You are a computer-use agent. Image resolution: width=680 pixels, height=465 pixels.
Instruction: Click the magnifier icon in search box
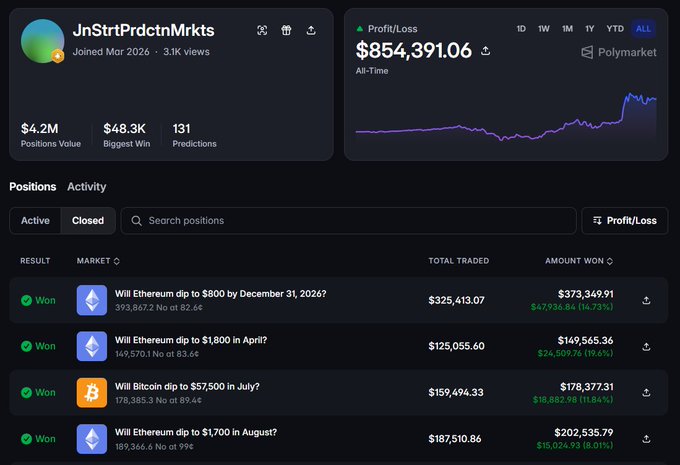click(136, 221)
